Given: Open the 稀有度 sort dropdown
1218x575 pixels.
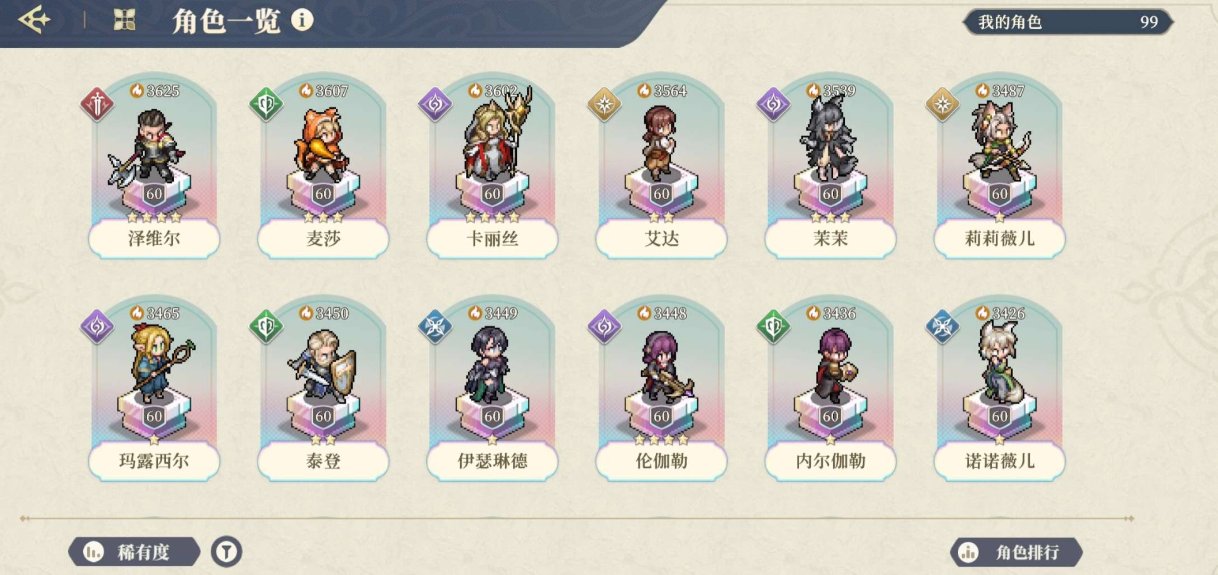Looking at the screenshot, I should 134,552.
